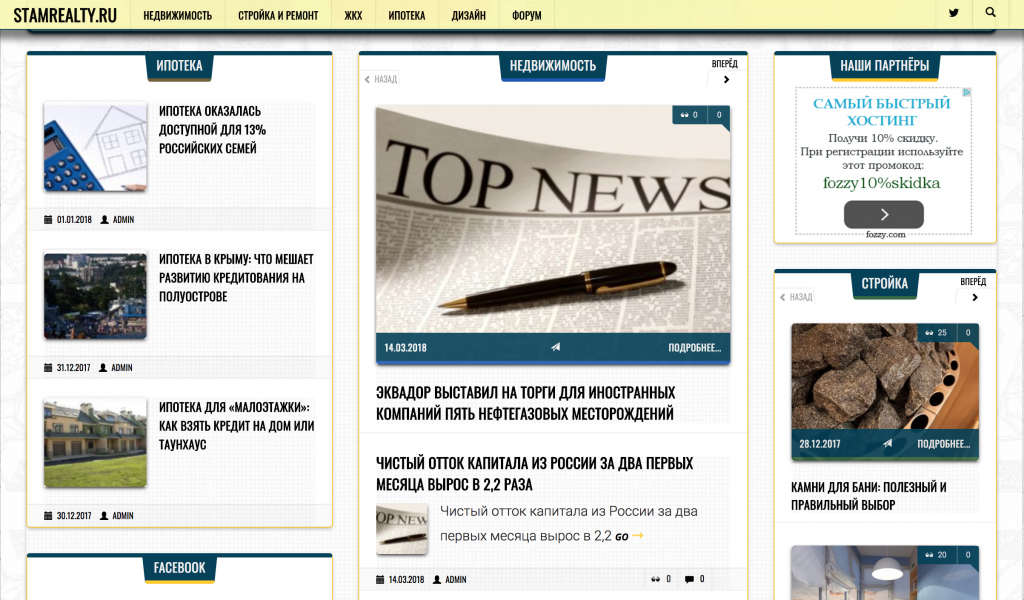Click Подробнее on Top News image
This screenshot has width=1024, height=600.
[694, 348]
